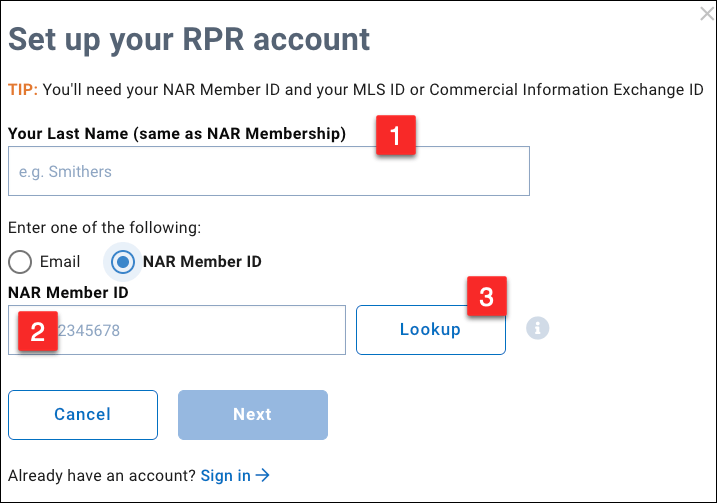
Task: Click into the NAR Member ID input box
Action: pyautogui.click(x=200, y=330)
